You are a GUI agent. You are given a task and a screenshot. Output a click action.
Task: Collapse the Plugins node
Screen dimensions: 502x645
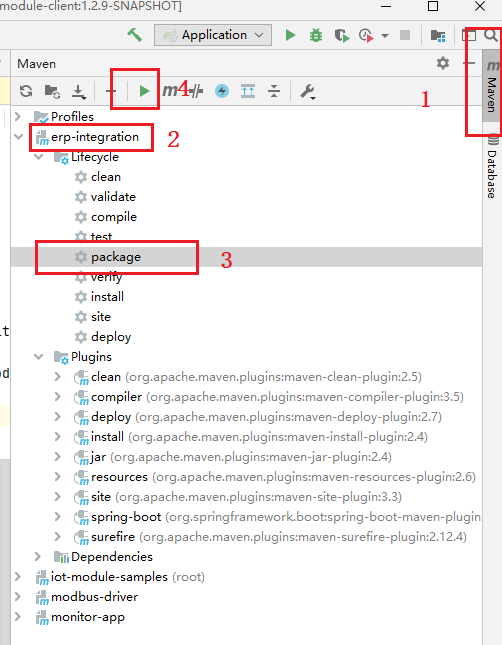coord(39,357)
